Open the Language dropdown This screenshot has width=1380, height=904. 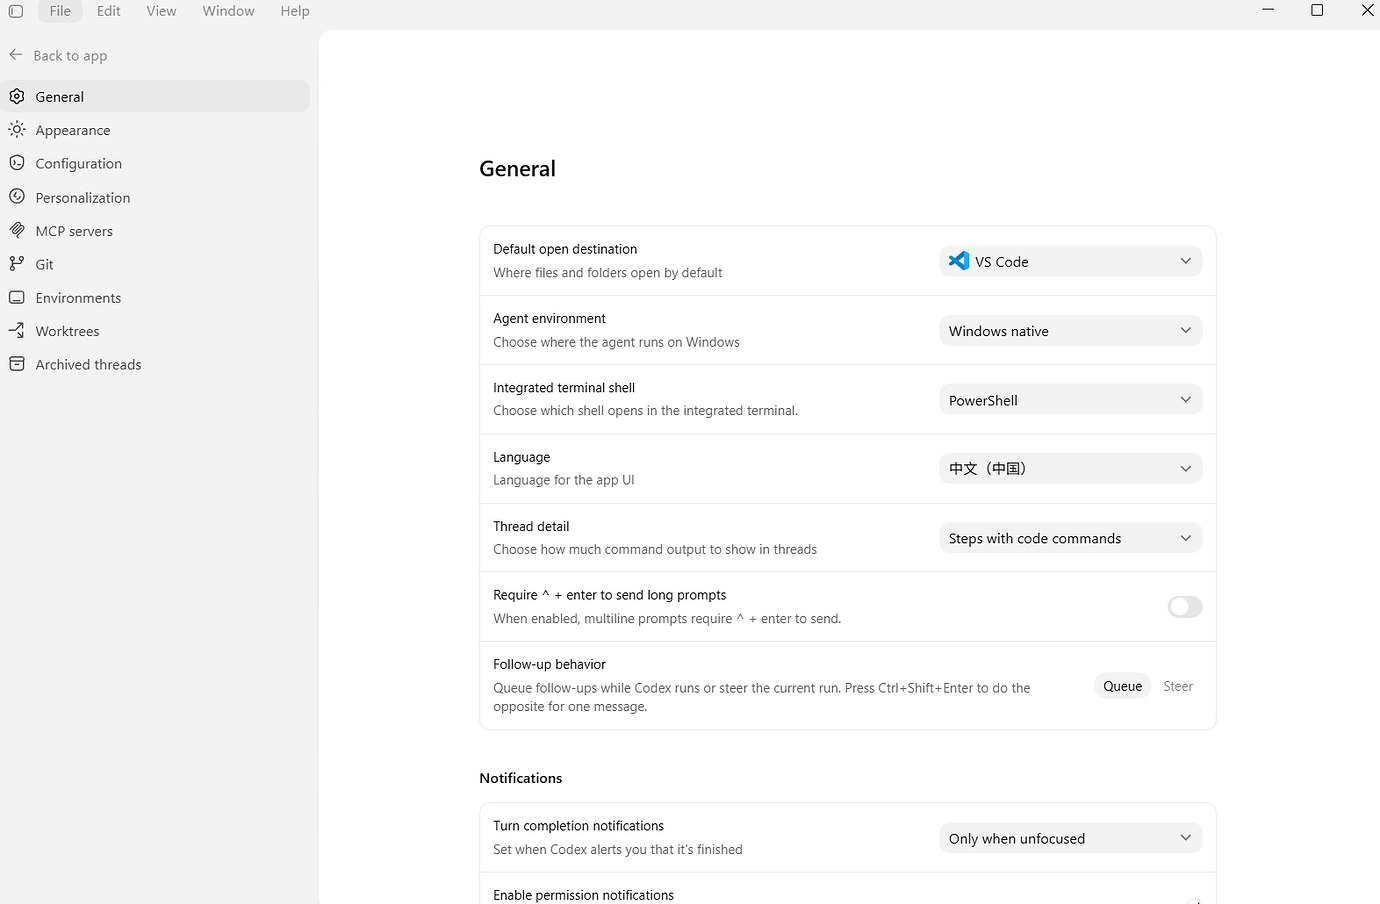click(1070, 469)
